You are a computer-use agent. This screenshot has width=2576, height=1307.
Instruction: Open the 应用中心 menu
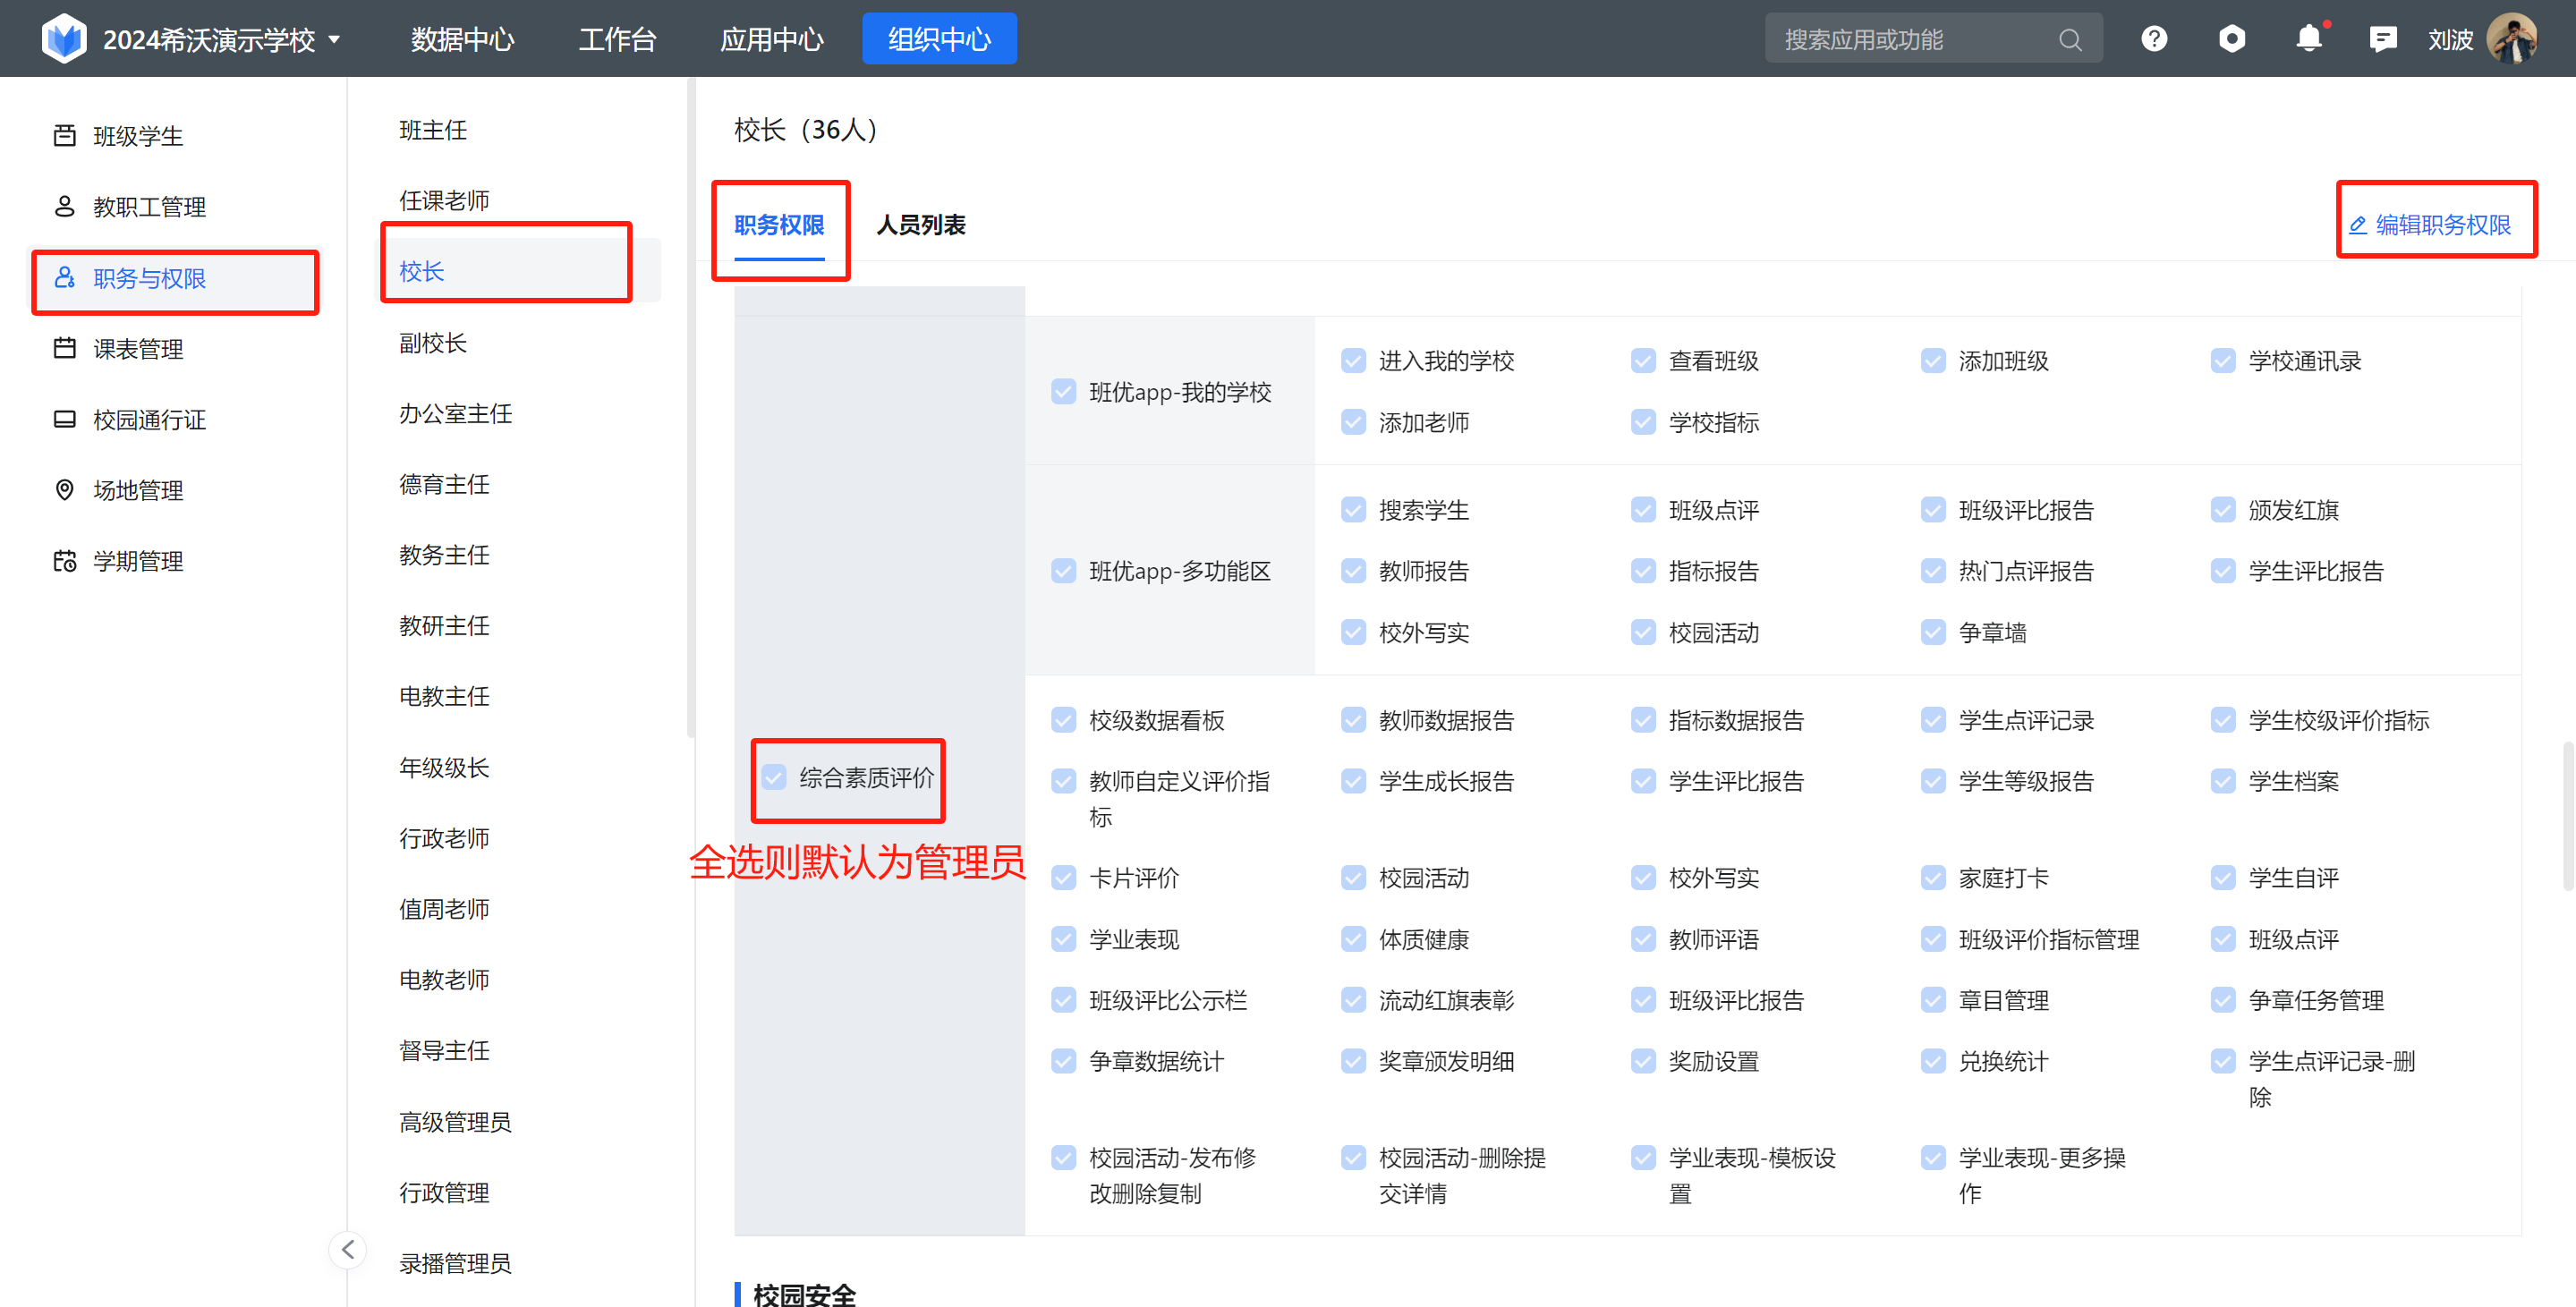(x=772, y=40)
